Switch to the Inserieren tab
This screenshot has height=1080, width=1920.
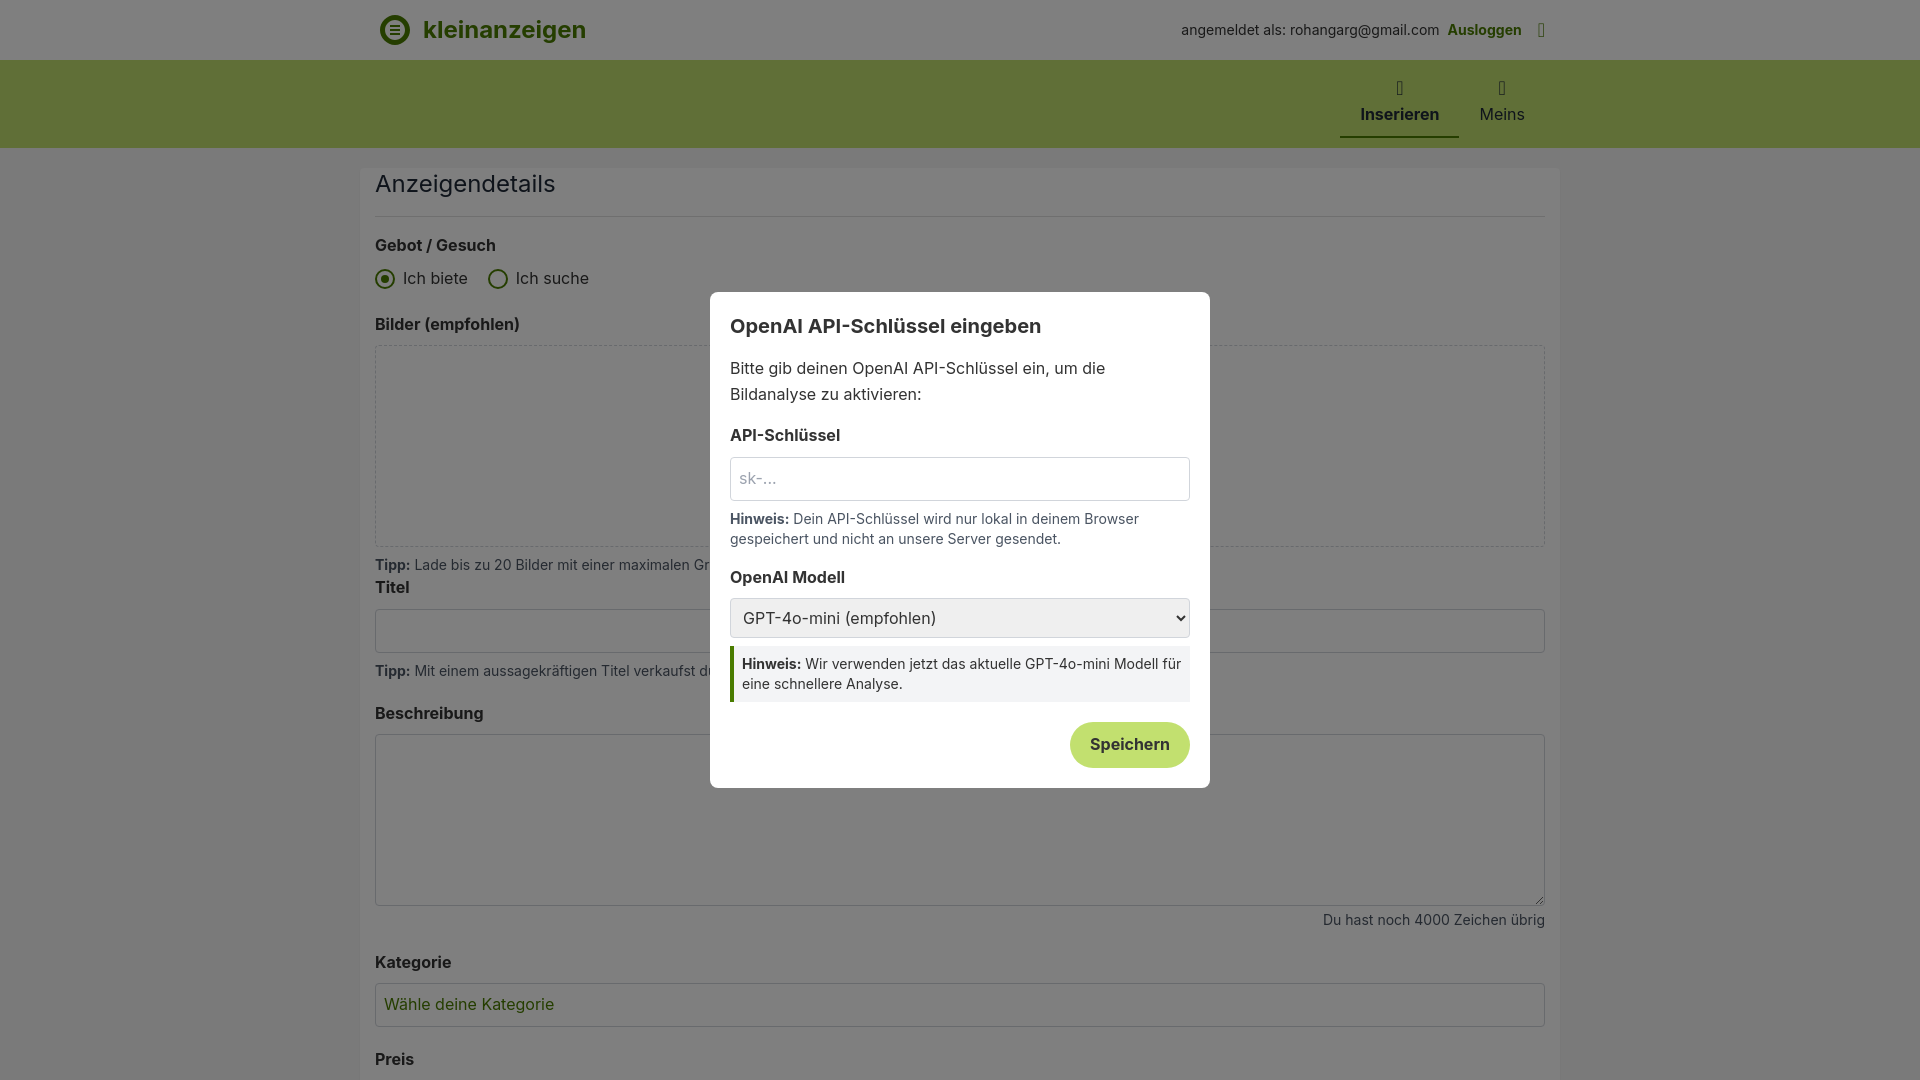[x=1399, y=103]
